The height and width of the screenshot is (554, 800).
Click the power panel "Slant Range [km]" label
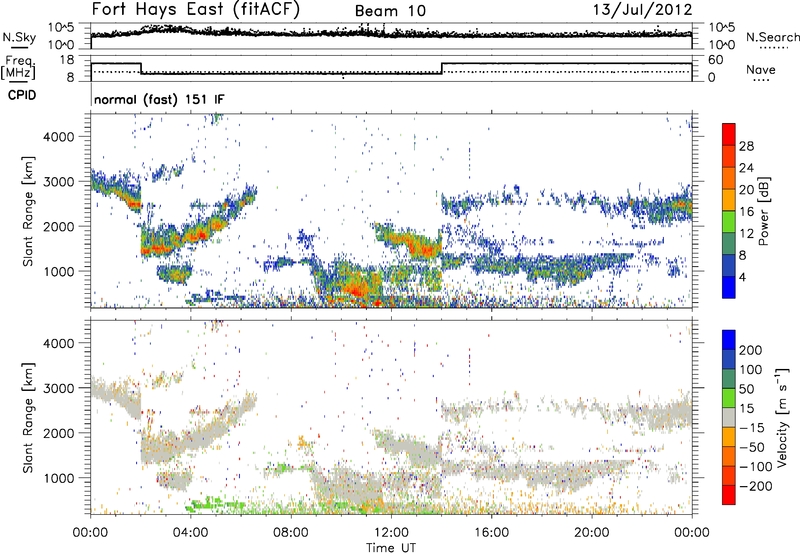tap(28, 211)
